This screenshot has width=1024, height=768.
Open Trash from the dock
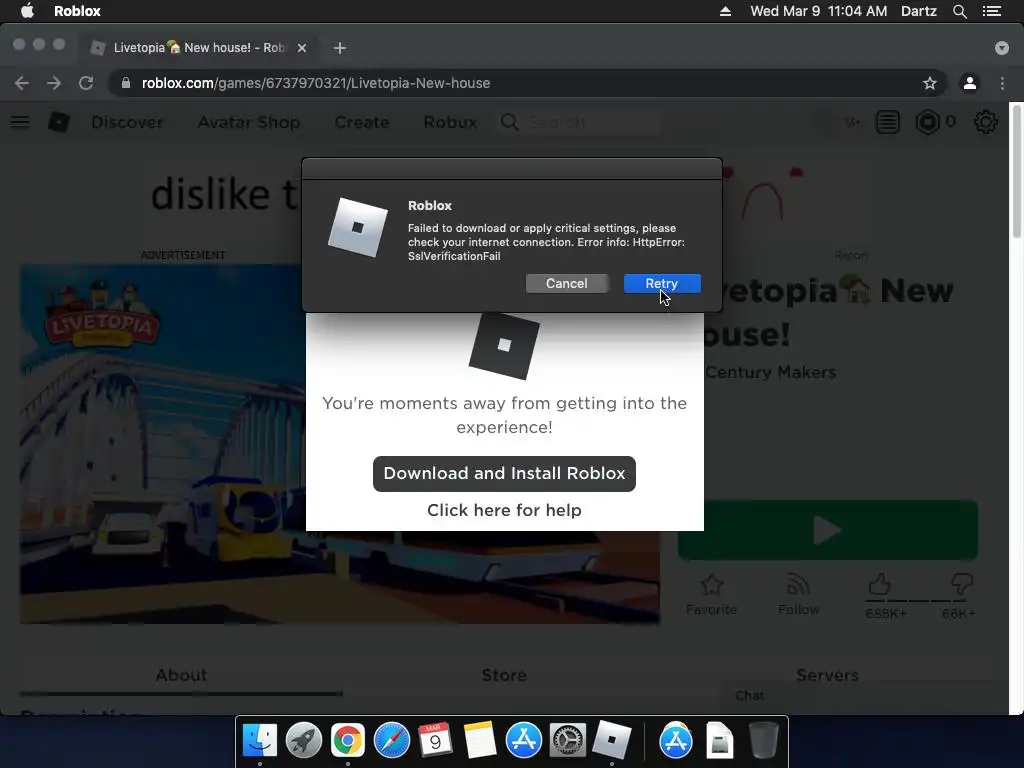763,741
